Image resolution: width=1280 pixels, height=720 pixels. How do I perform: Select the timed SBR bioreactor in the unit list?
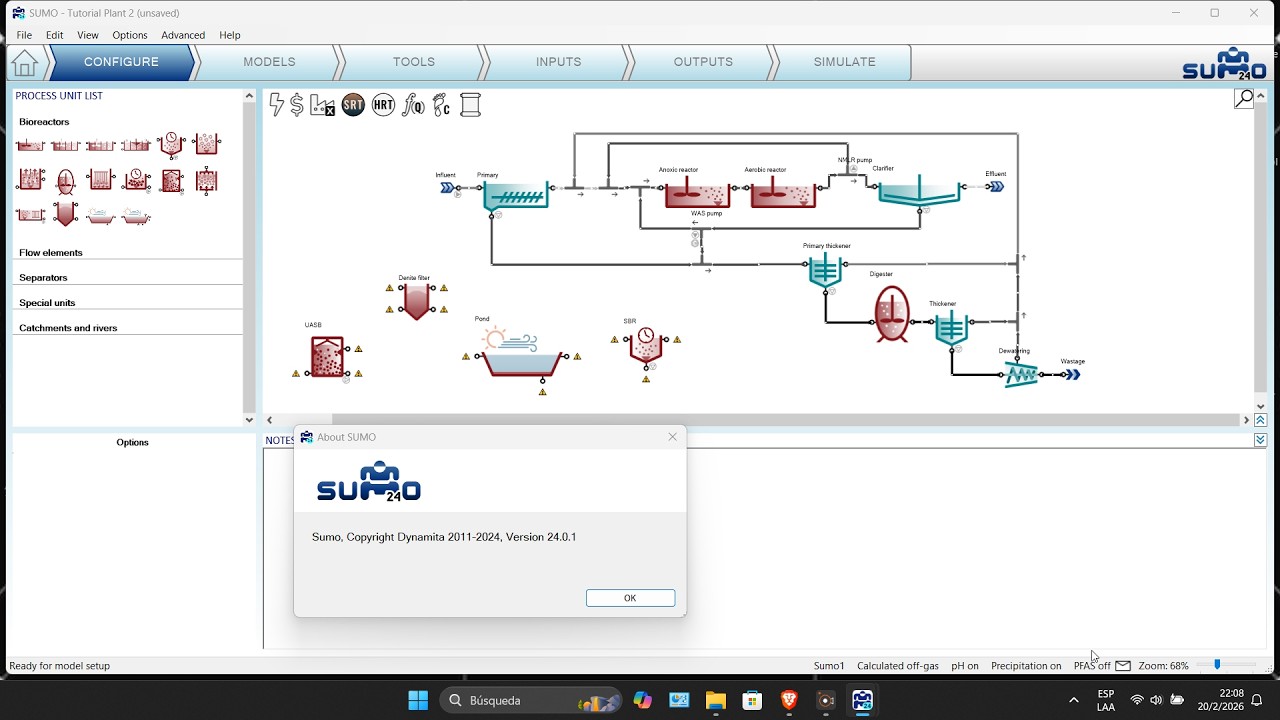click(x=171, y=144)
